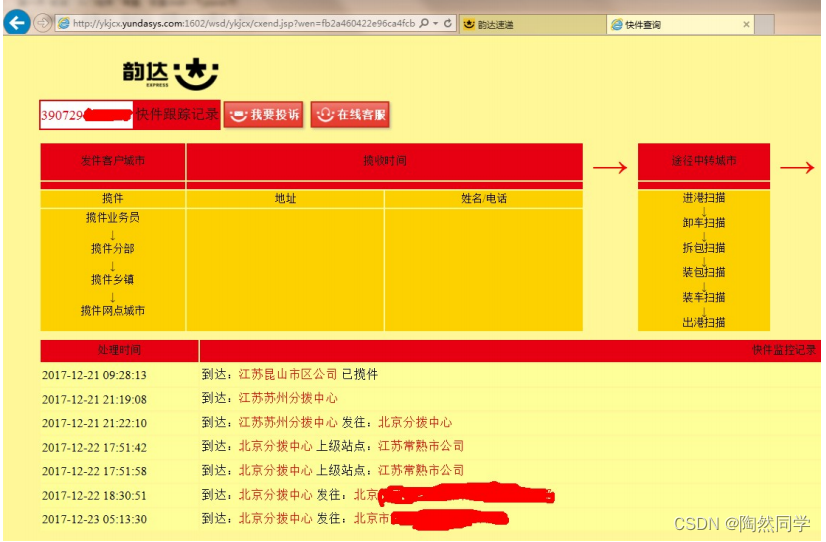Image resolution: width=826 pixels, height=542 pixels.
Task: Open 江苏常熟市公司 link in 17:51:42 row
Action: click(421, 446)
